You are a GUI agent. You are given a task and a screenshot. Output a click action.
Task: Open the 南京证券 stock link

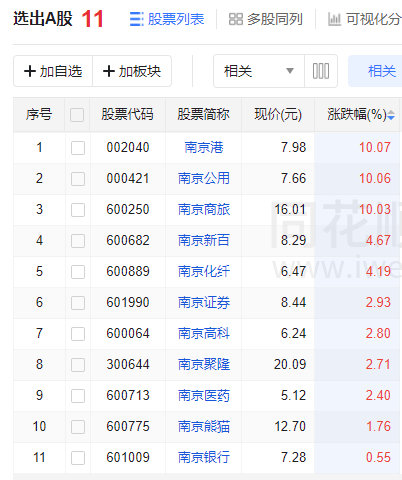tap(204, 302)
